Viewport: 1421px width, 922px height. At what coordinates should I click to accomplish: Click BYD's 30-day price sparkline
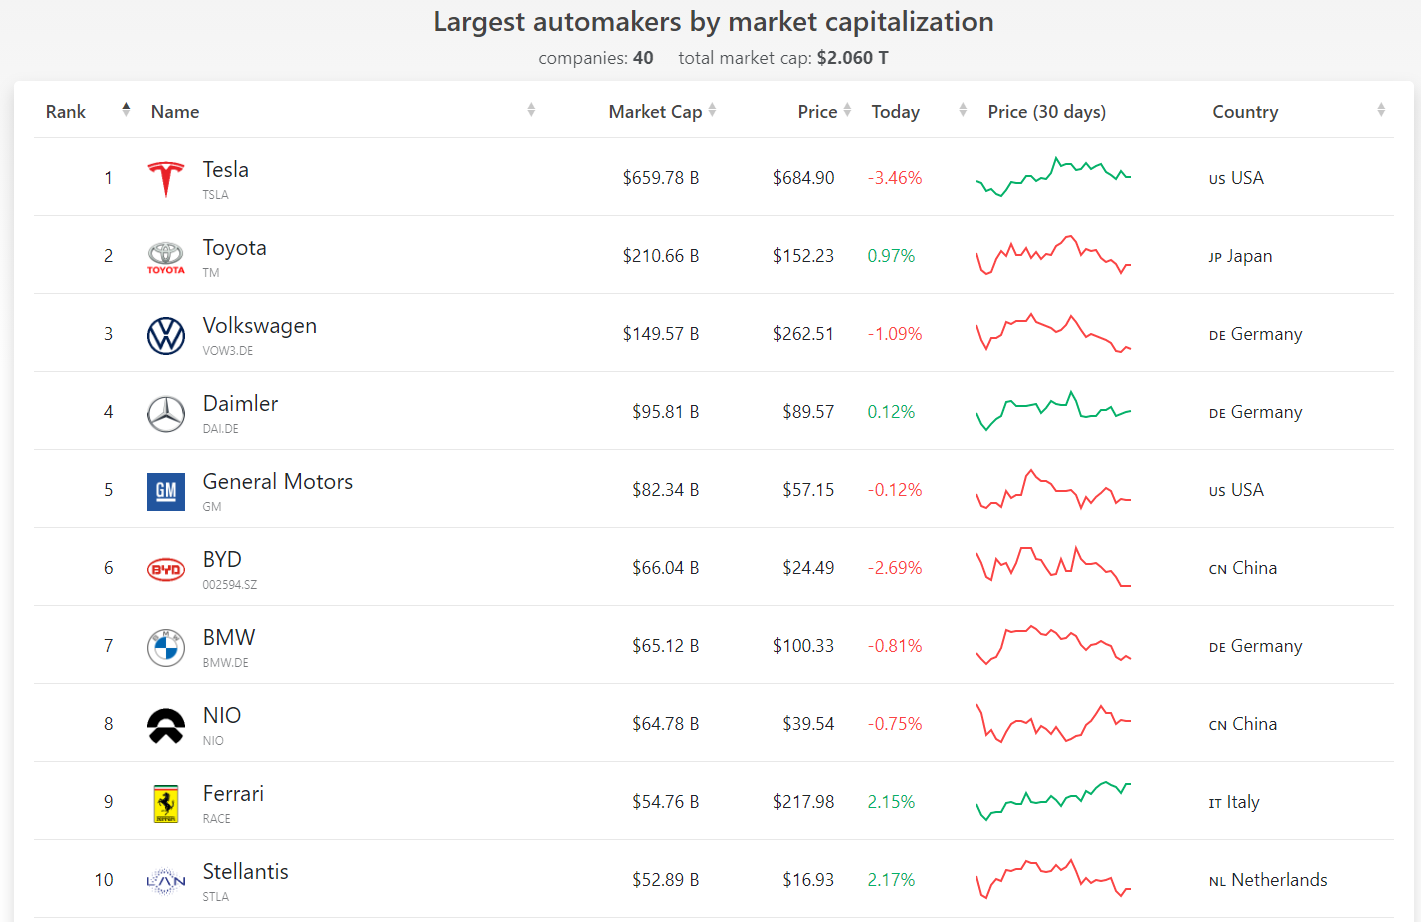click(x=1054, y=567)
